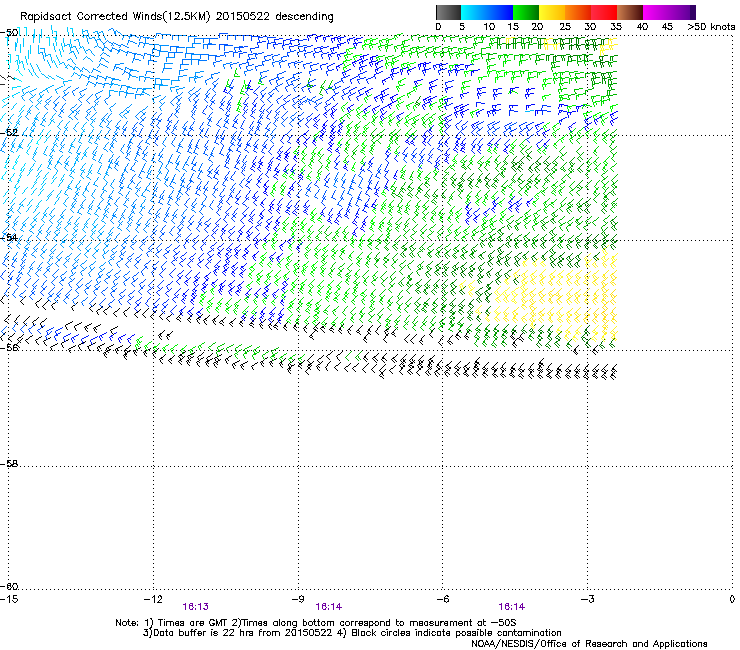
Task: Select the gray 0-5 knots color swatch
Action: 448,12
